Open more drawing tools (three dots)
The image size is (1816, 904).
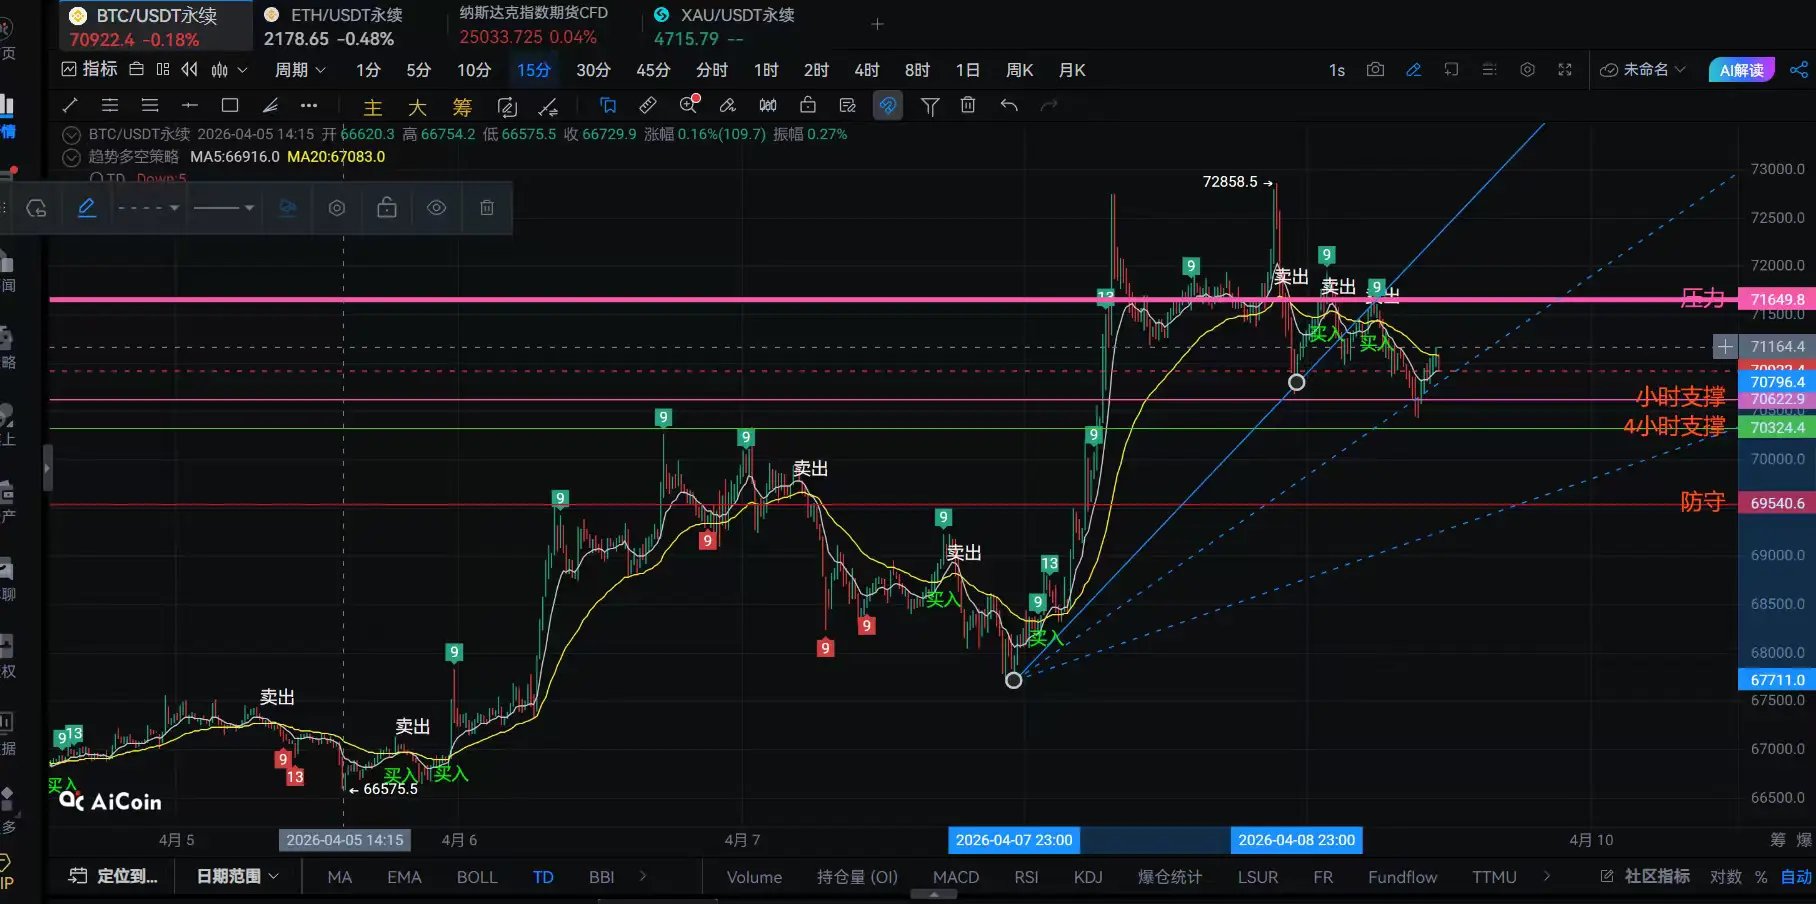tap(309, 105)
